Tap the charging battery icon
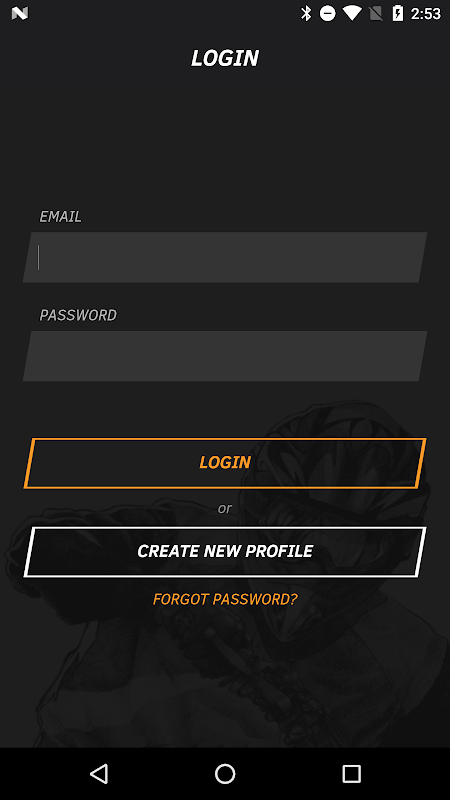The width and height of the screenshot is (450, 800). coord(397,13)
